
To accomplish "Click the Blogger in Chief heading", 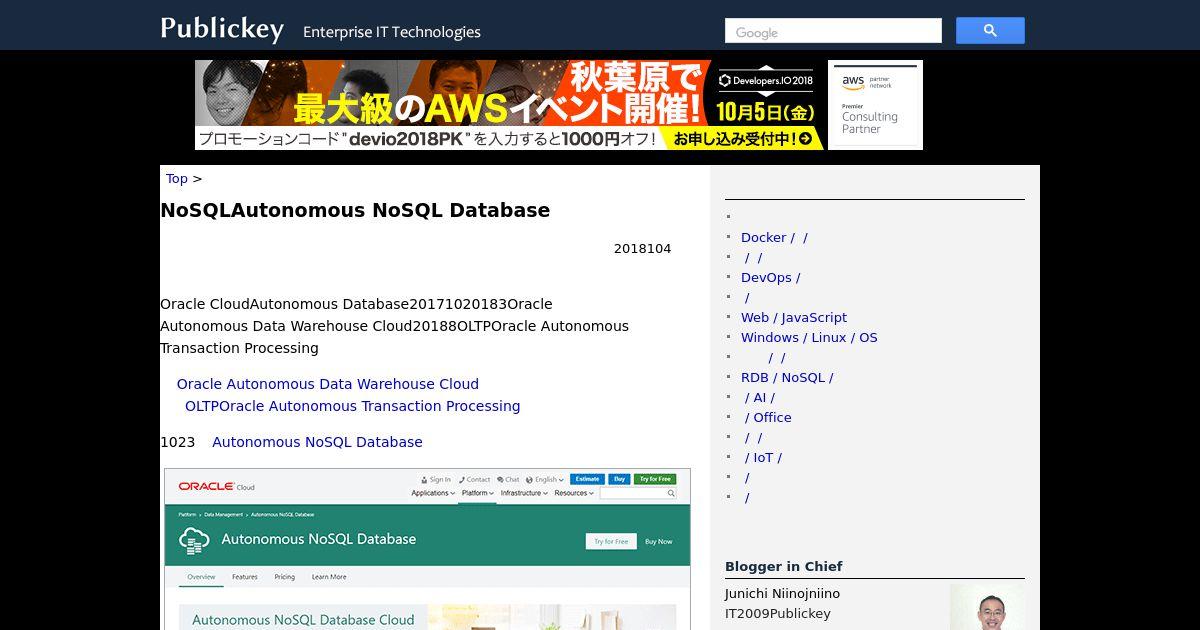I will 783,566.
